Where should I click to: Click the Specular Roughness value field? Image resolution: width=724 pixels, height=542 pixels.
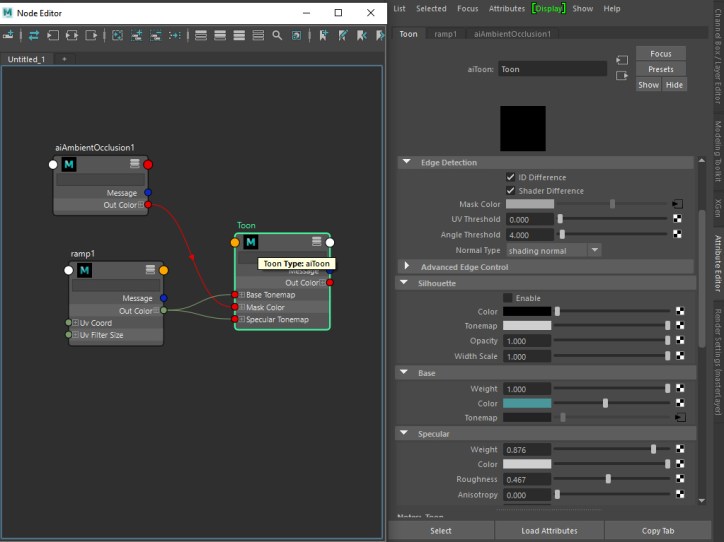coord(526,479)
